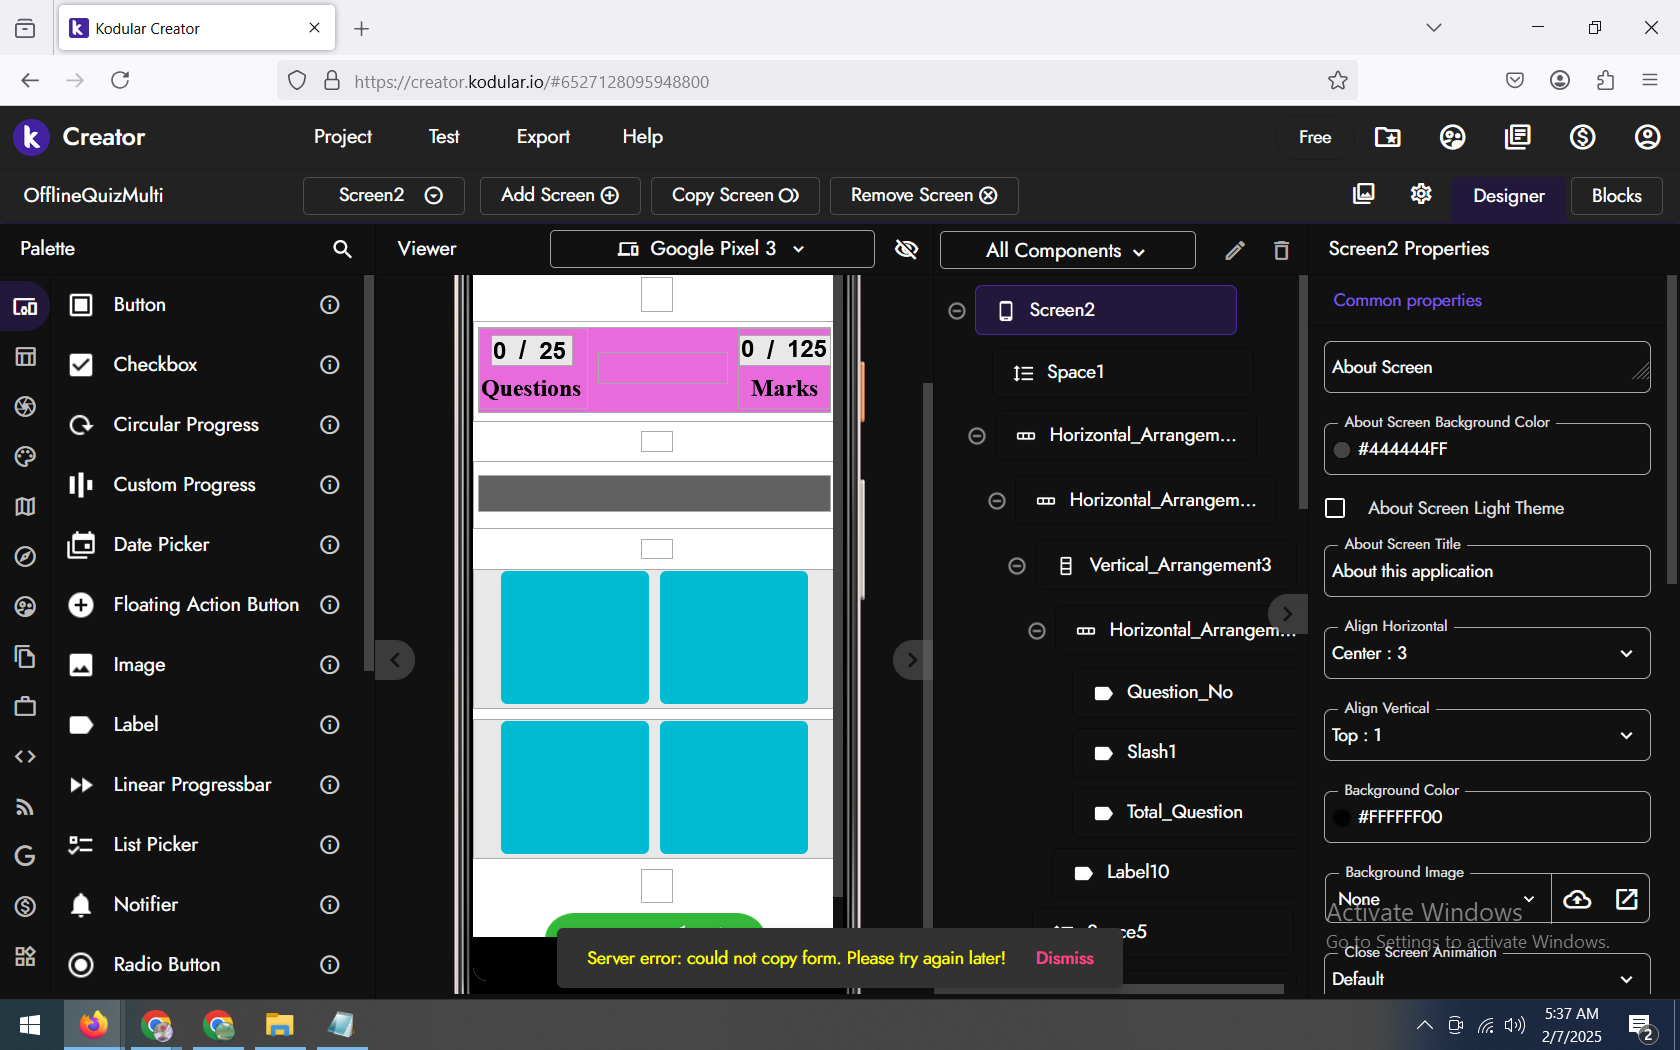The image size is (1680, 1050).
Task: Toggle viewer visibility with the eye icon
Action: 906,249
